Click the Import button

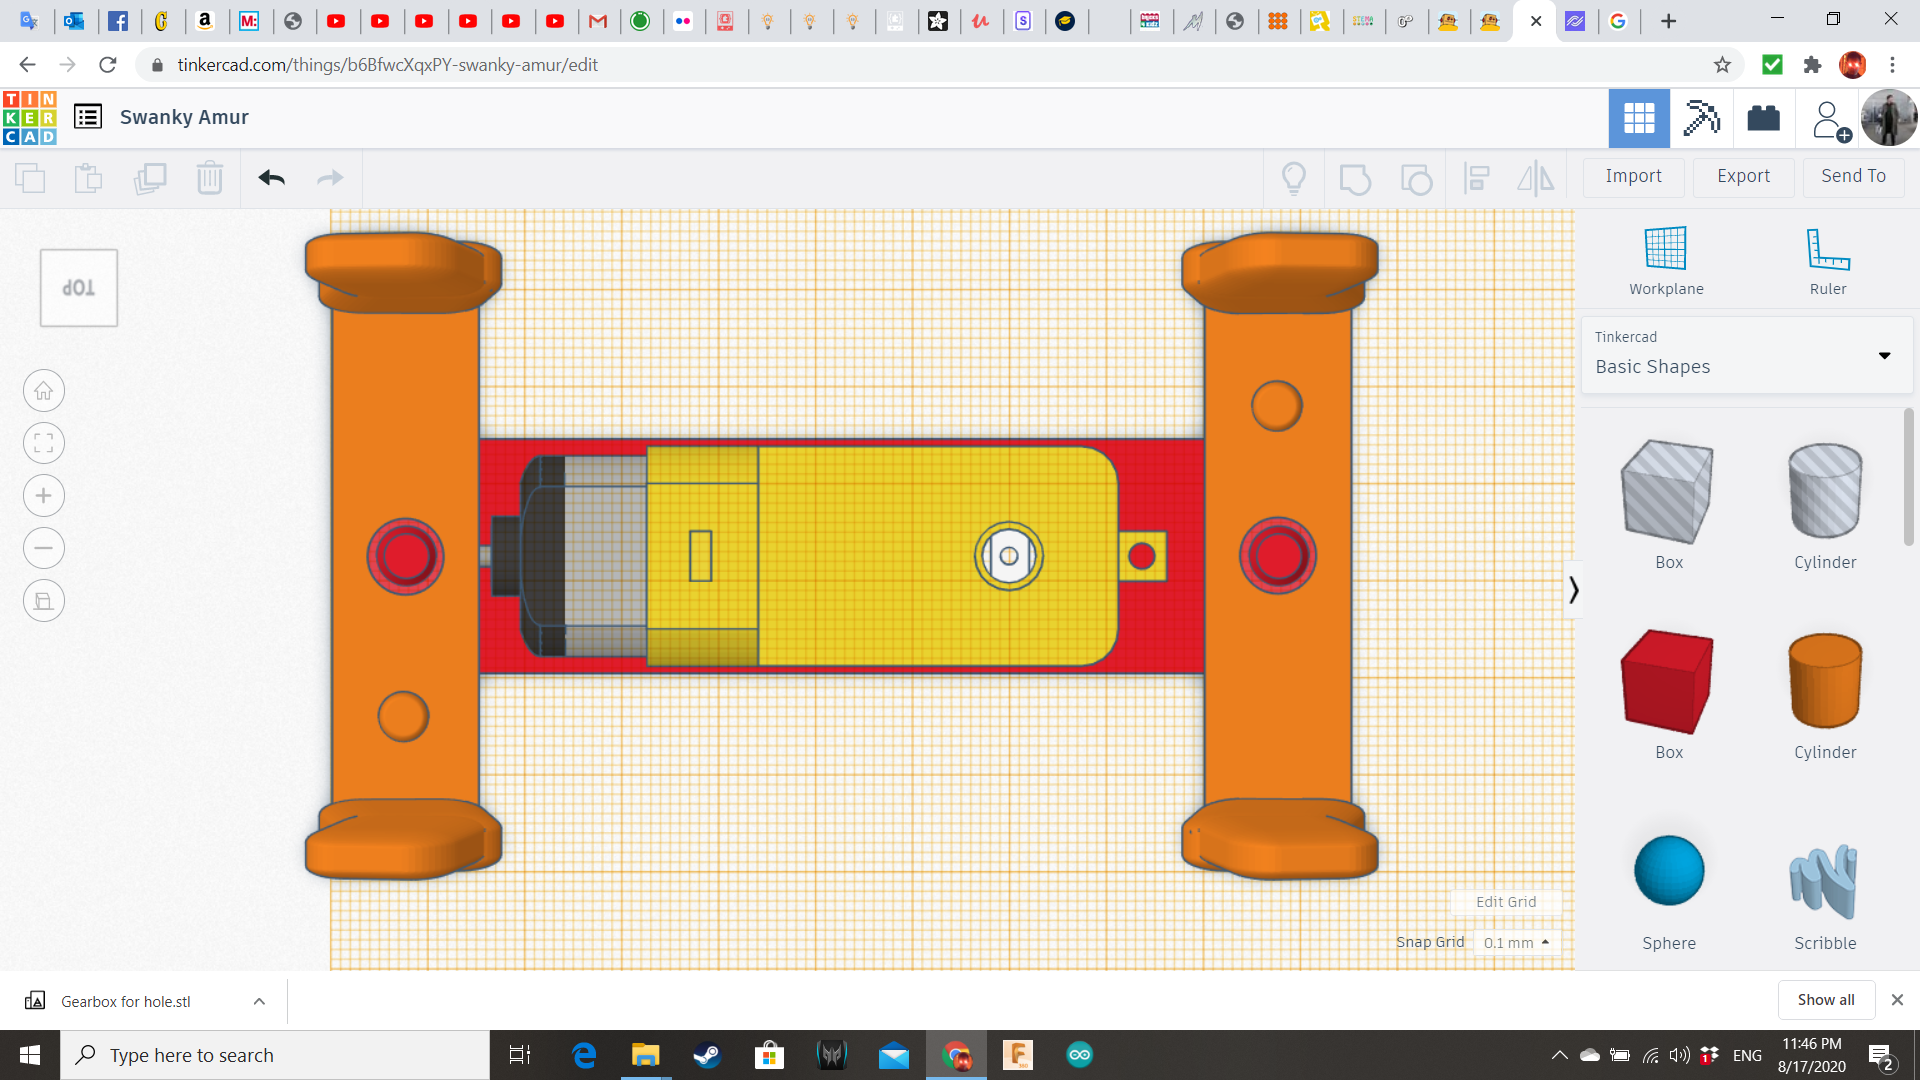(1632, 176)
